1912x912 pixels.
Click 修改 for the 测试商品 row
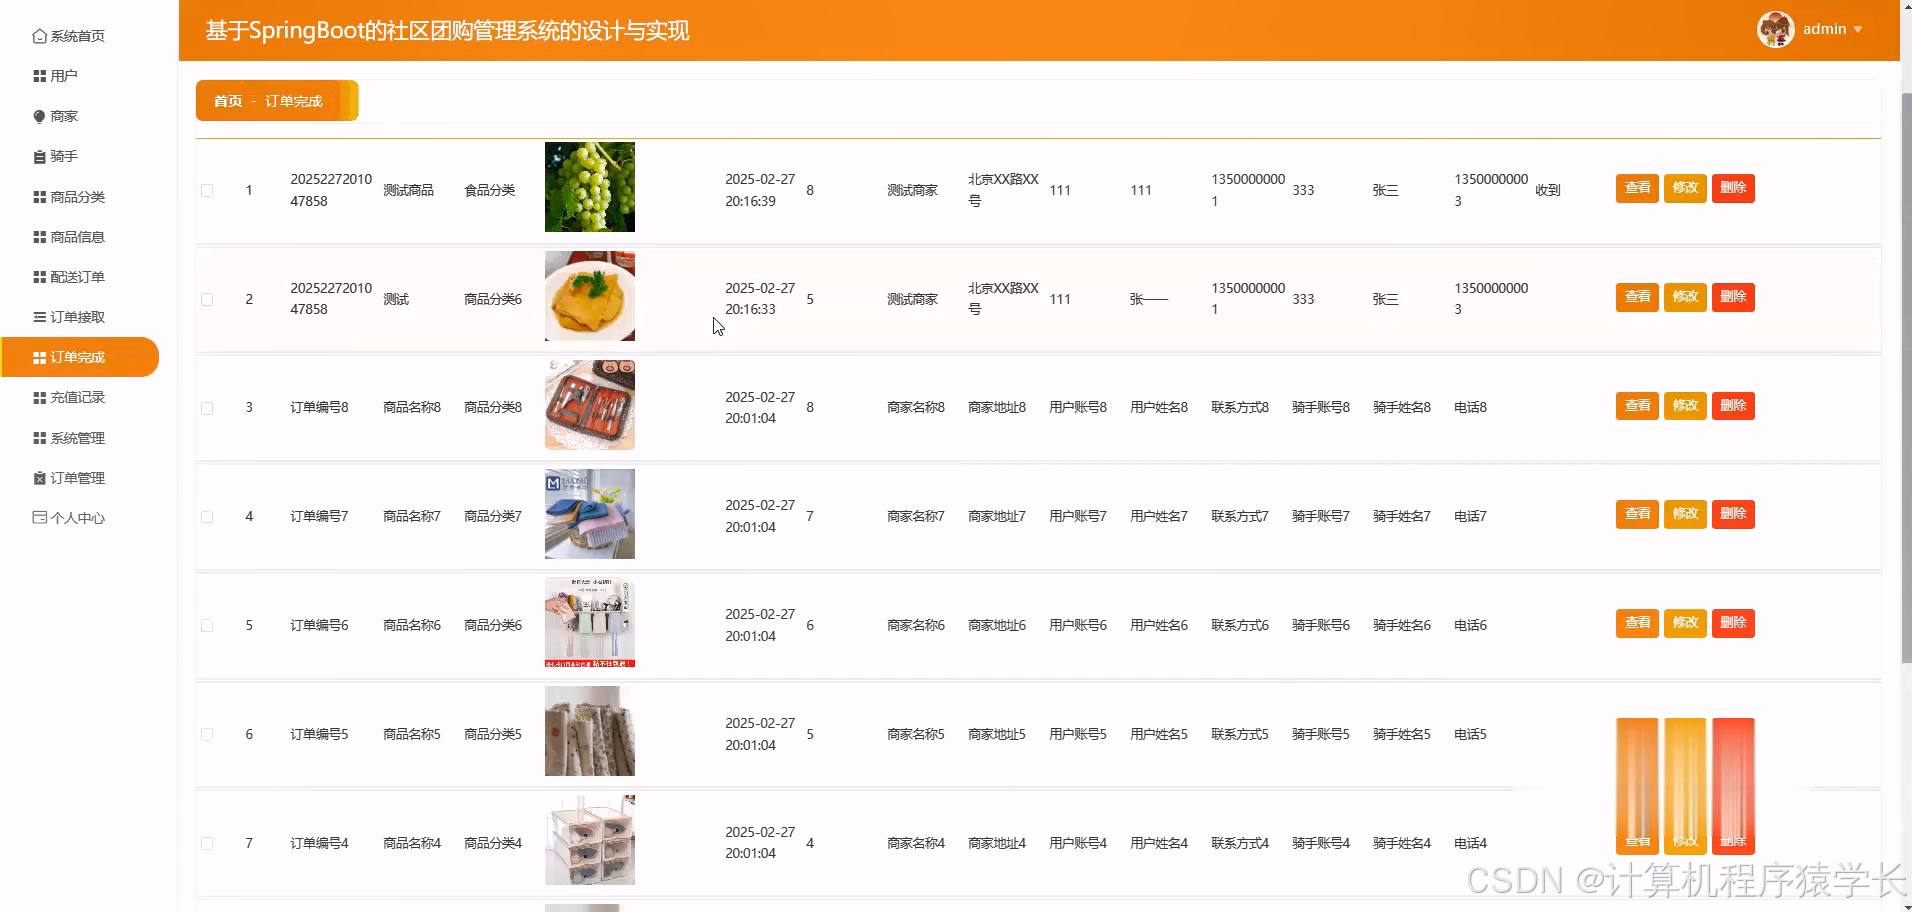coord(1685,188)
